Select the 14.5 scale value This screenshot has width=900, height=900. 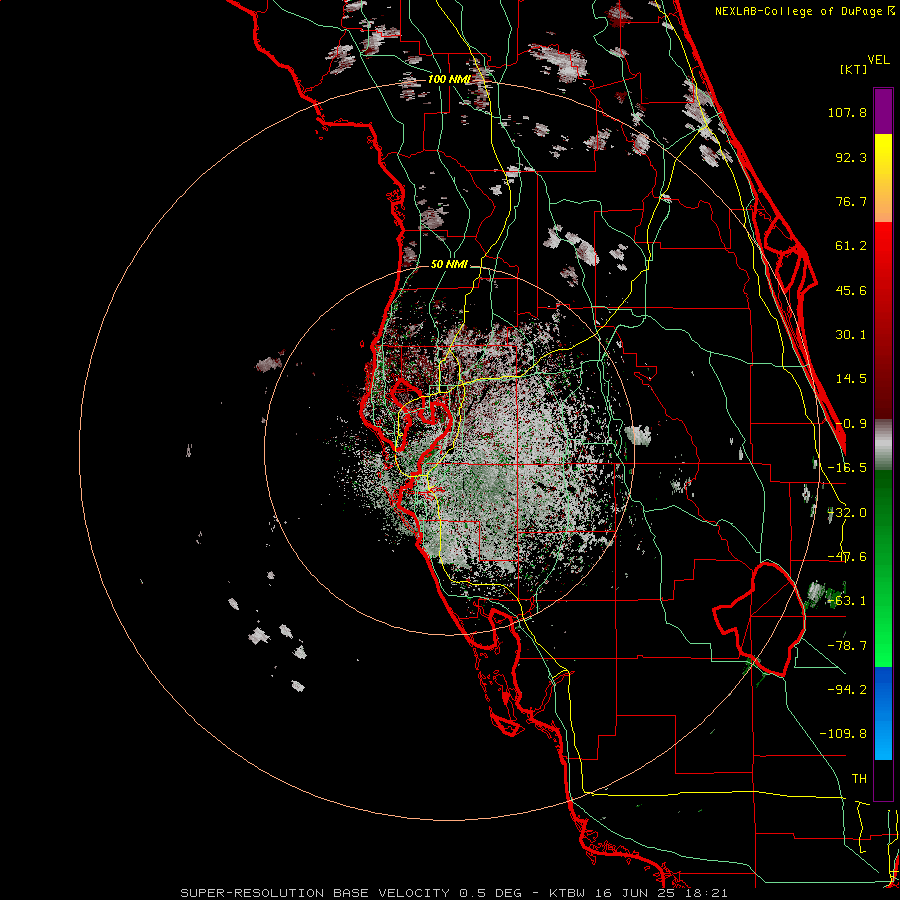click(851, 379)
